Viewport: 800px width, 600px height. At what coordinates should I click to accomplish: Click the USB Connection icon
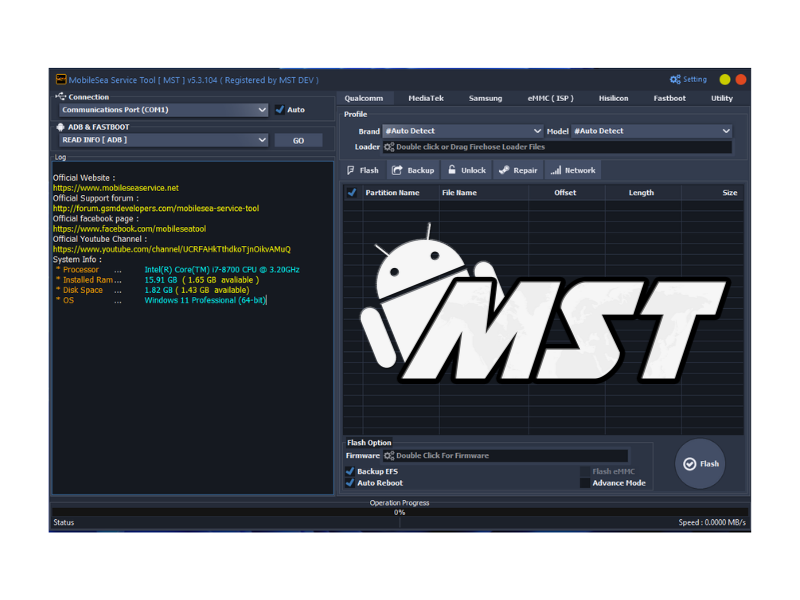pyautogui.click(x=61, y=96)
